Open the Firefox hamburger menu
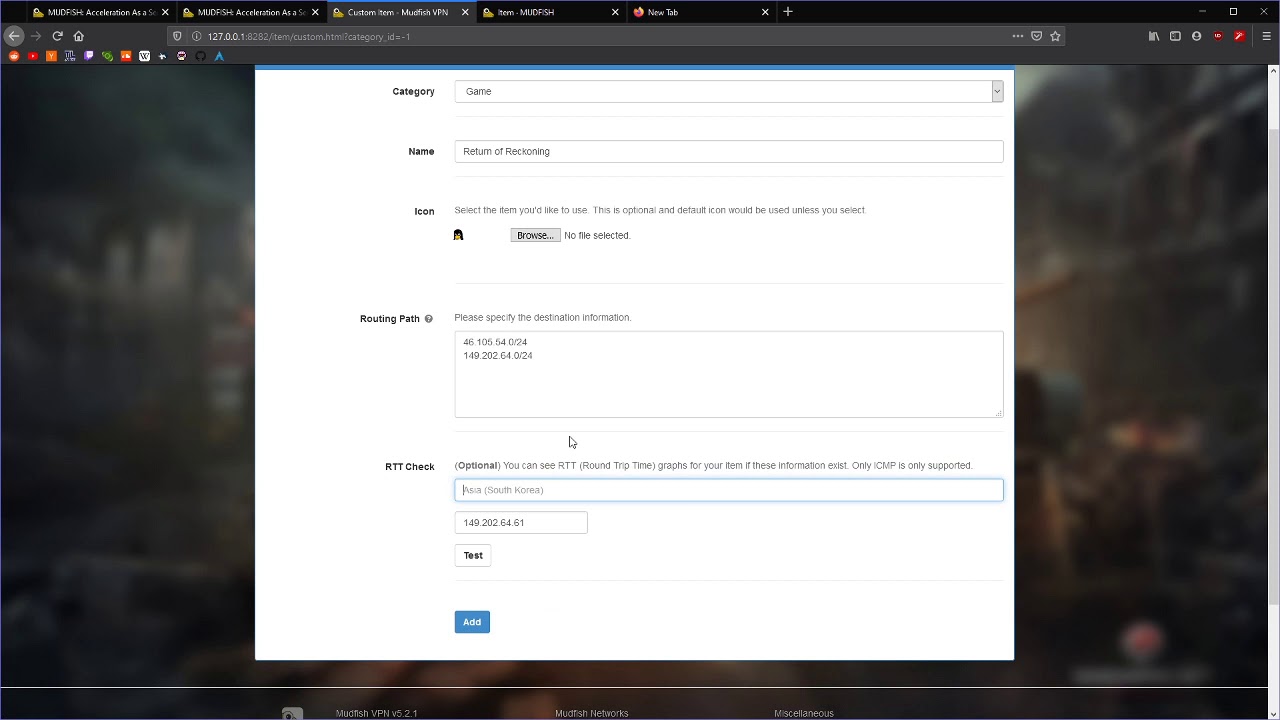The width and height of the screenshot is (1280, 720). [1266, 36]
